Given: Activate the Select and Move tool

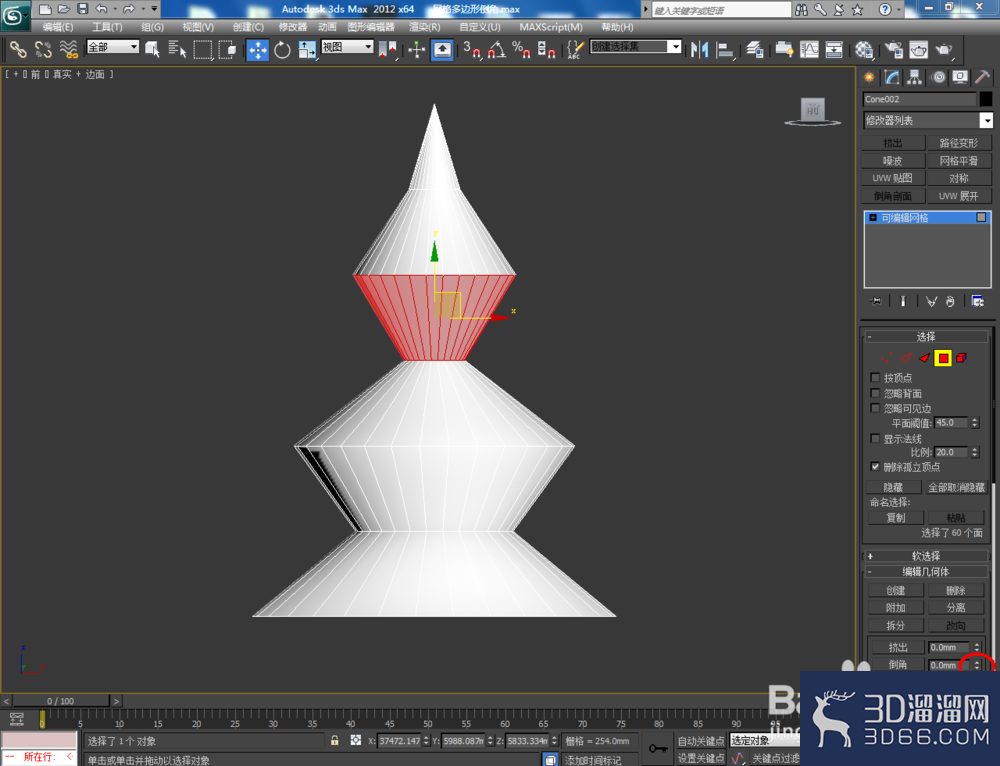Looking at the screenshot, I should tap(258, 50).
